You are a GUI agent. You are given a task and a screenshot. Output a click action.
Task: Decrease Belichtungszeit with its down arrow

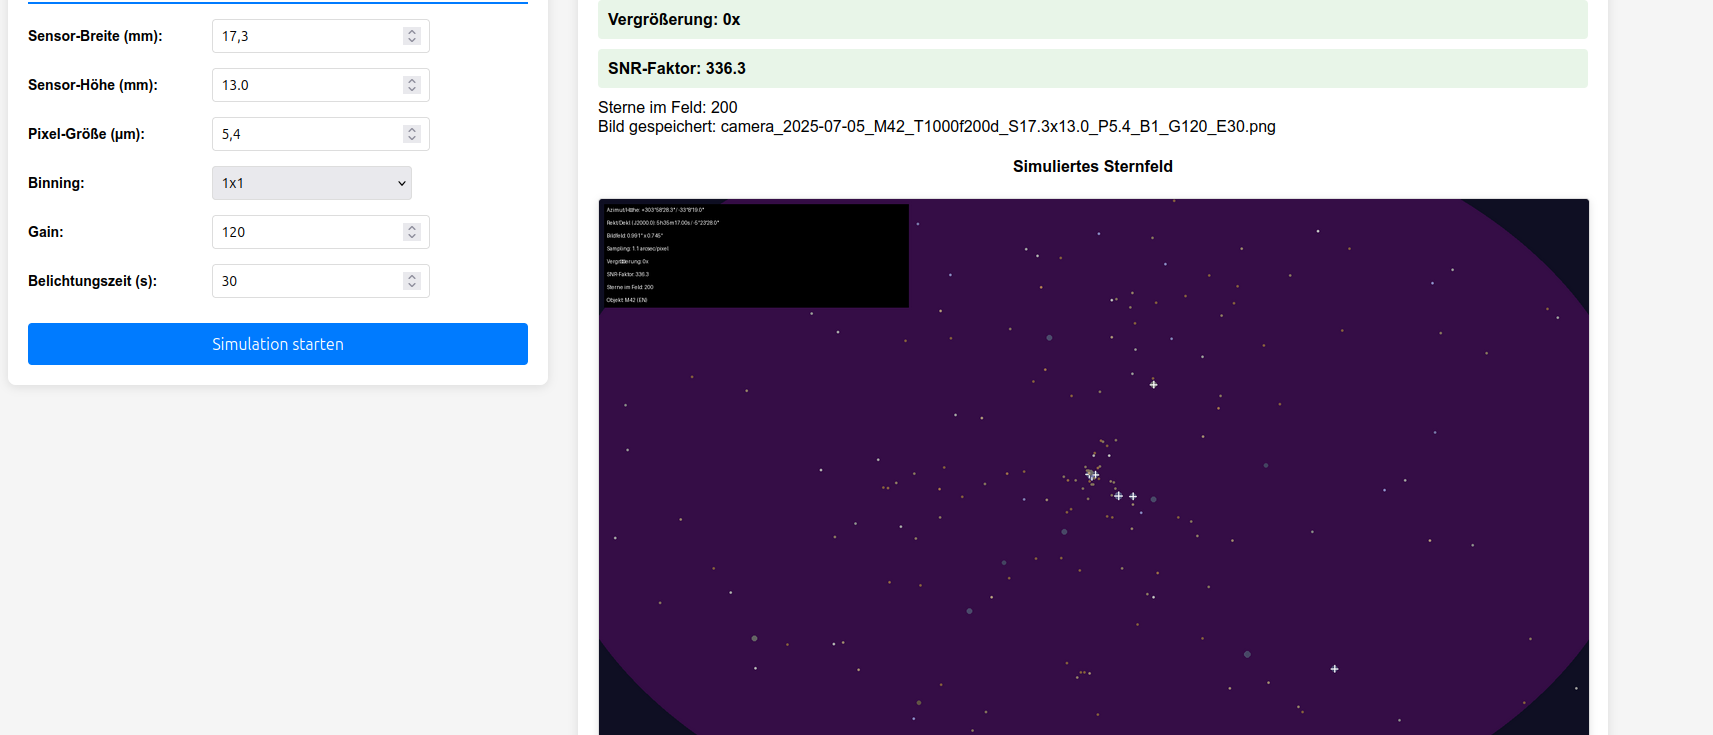(x=412, y=285)
